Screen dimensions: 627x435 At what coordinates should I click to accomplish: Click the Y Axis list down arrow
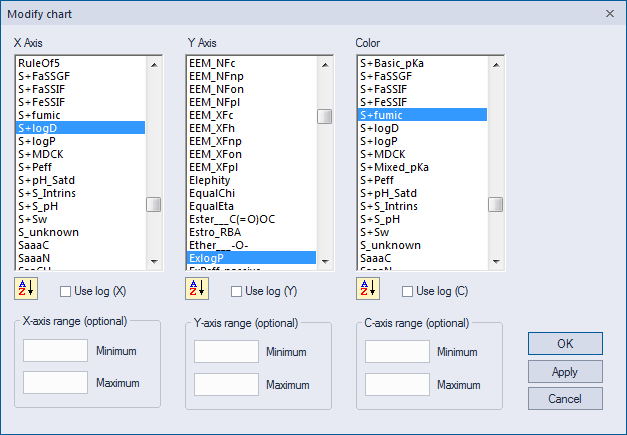point(325,261)
